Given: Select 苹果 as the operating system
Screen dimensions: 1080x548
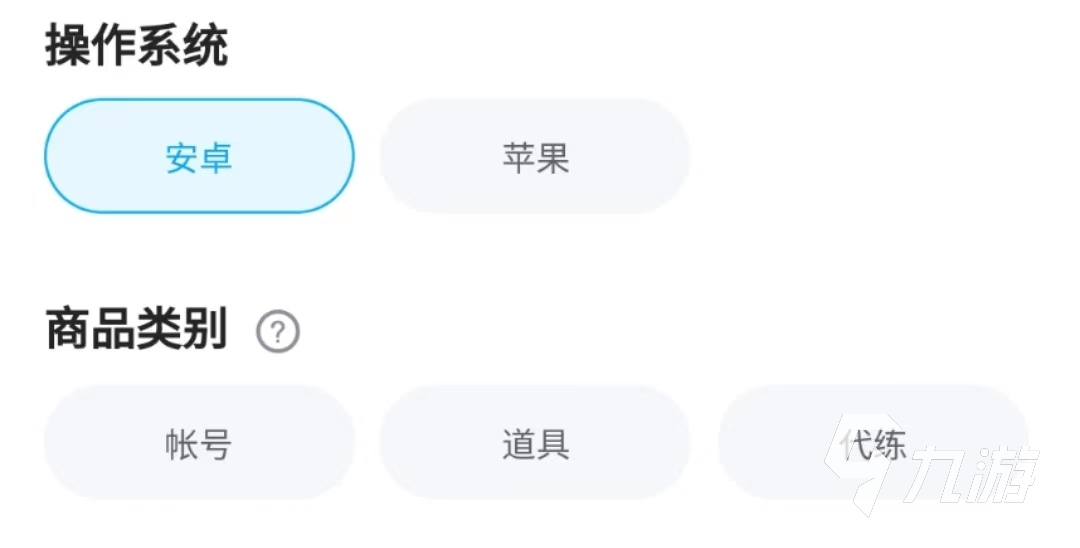Looking at the screenshot, I should click(x=535, y=156).
